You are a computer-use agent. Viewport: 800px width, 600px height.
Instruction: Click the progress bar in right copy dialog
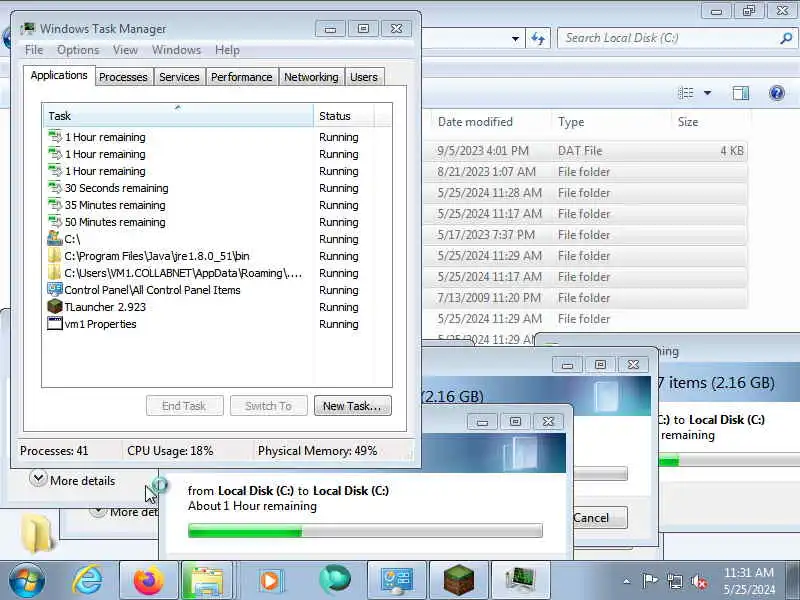click(728, 461)
